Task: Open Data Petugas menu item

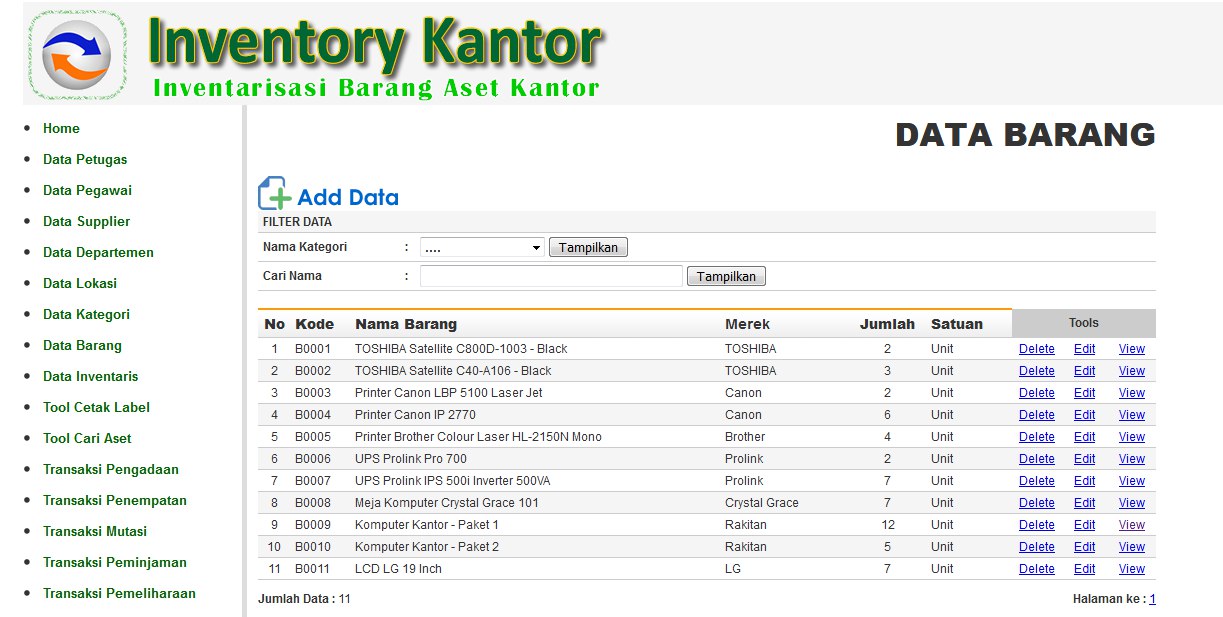Action: [85, 159]
